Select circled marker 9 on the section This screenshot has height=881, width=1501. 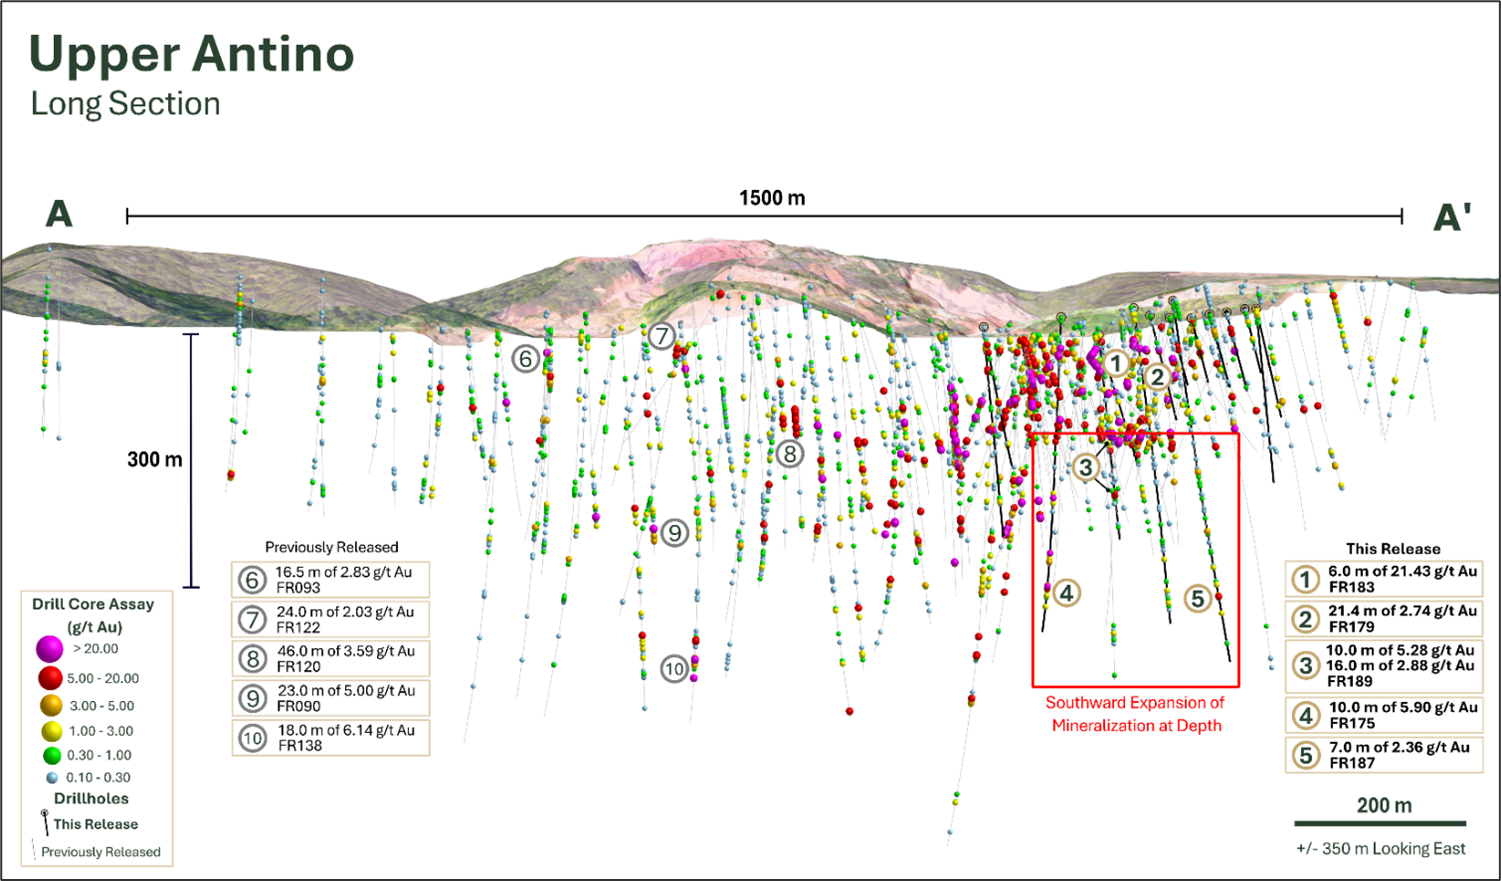(x=675, y=533)
